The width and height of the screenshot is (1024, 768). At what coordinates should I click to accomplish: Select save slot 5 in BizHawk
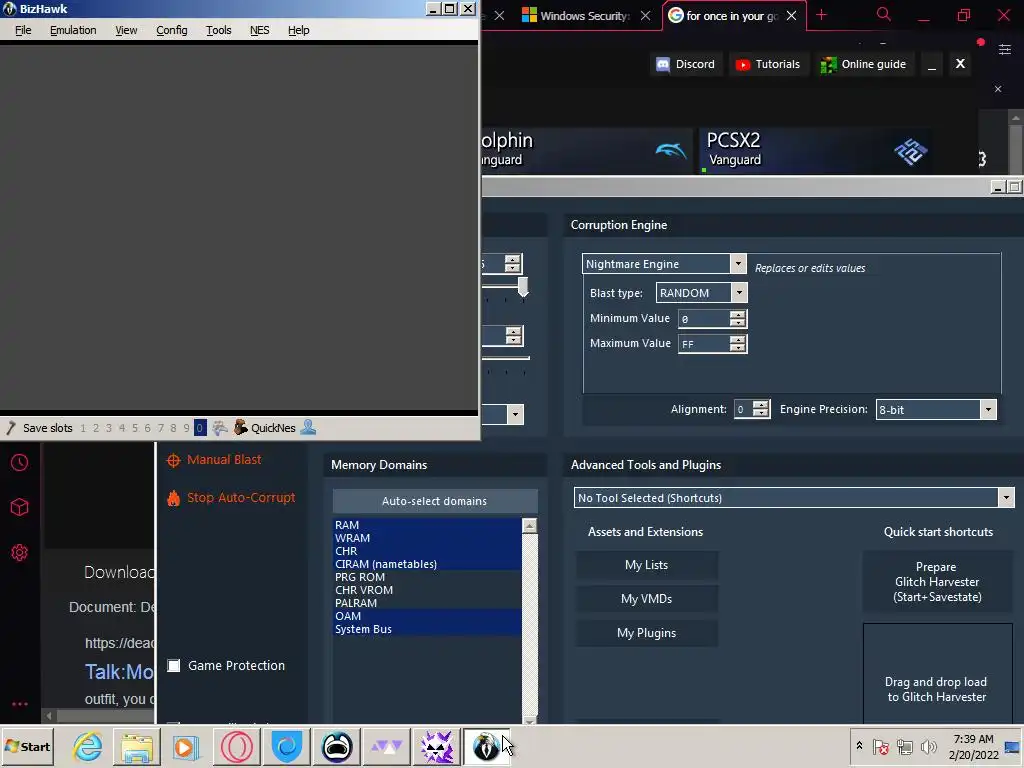click(135, 428)
